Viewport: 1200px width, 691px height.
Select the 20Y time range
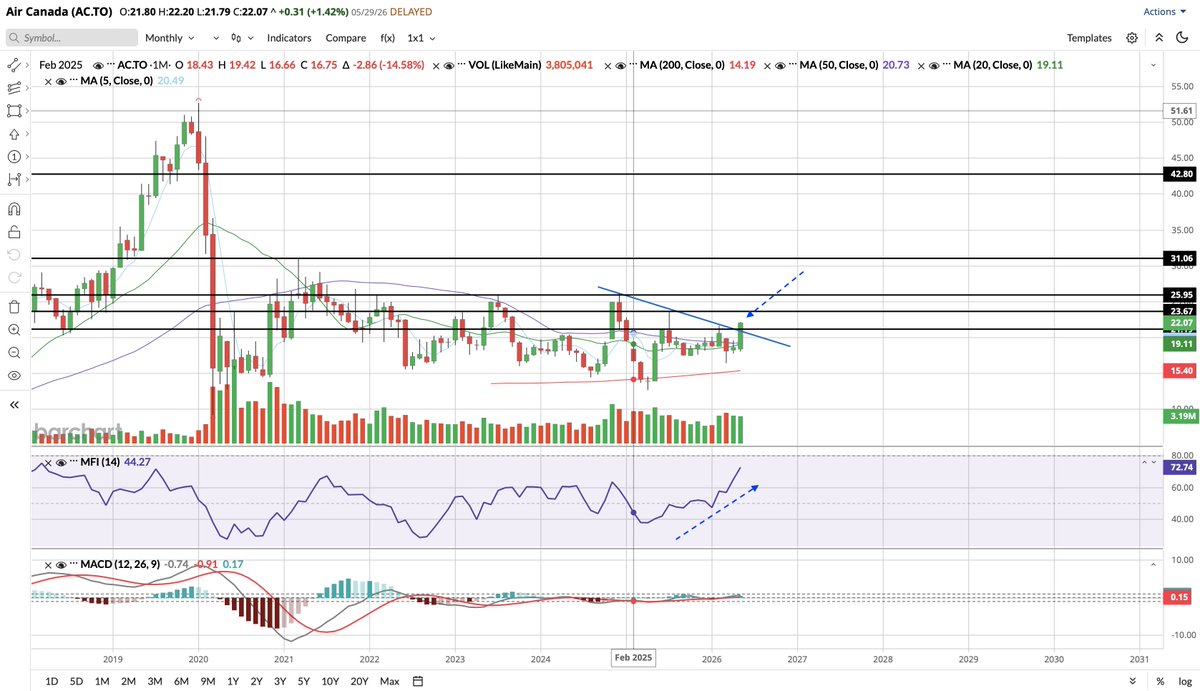pyautogui.click(x=359, y=681)
